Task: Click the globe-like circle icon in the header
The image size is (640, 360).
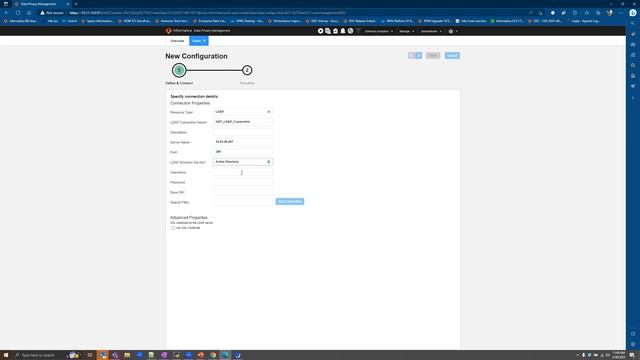Action: [x=350, y=31]
